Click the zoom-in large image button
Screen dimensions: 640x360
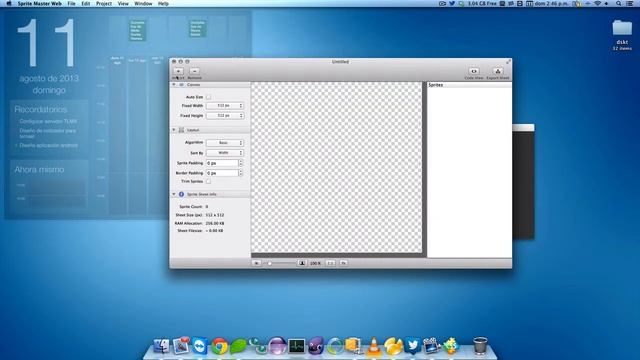[x=302, y=263]
